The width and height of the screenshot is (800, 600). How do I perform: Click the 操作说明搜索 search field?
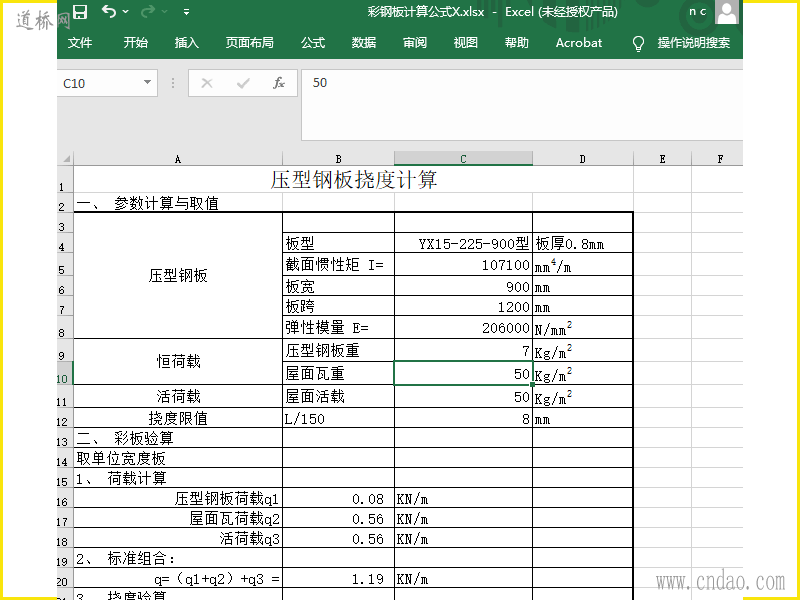(694, 43)
